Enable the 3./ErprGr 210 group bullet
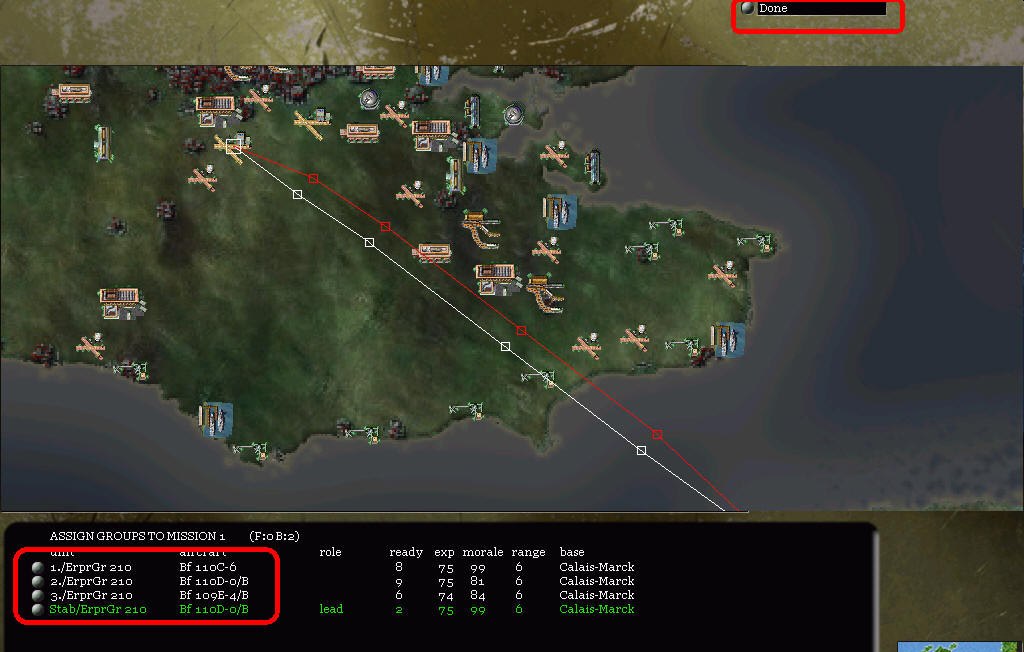Screen dimensions: 1024x652 (x=37, y=595)
